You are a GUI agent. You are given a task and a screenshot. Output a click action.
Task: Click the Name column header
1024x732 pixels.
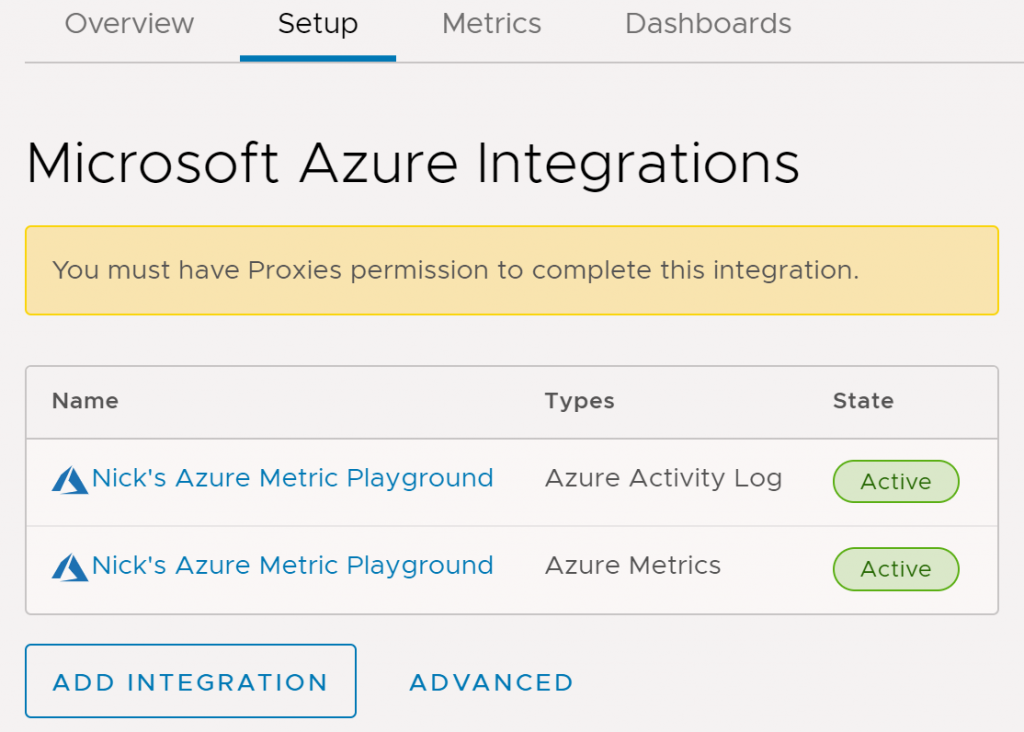tap(86, 400)
